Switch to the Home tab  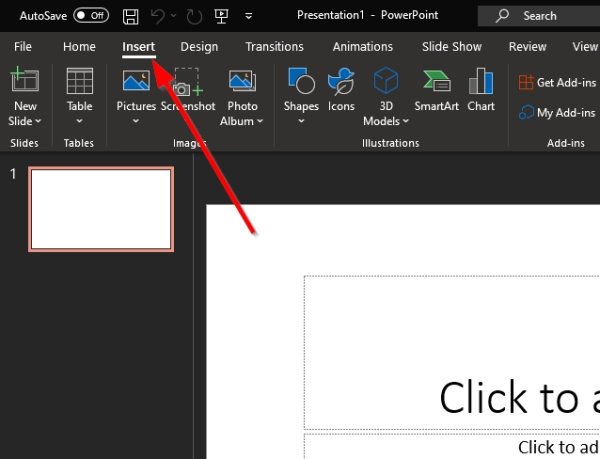pos(79,47)
